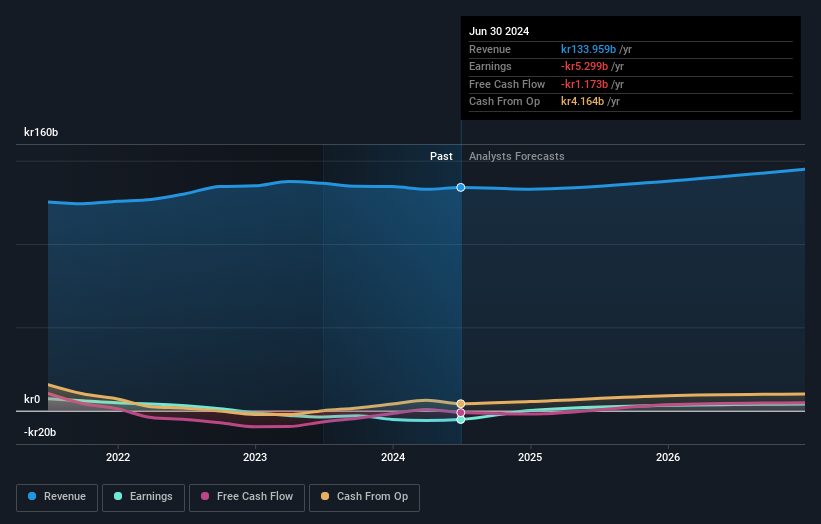
Task: Toggle the Cash From Op legend button
Action: click(x=364, y=497)
